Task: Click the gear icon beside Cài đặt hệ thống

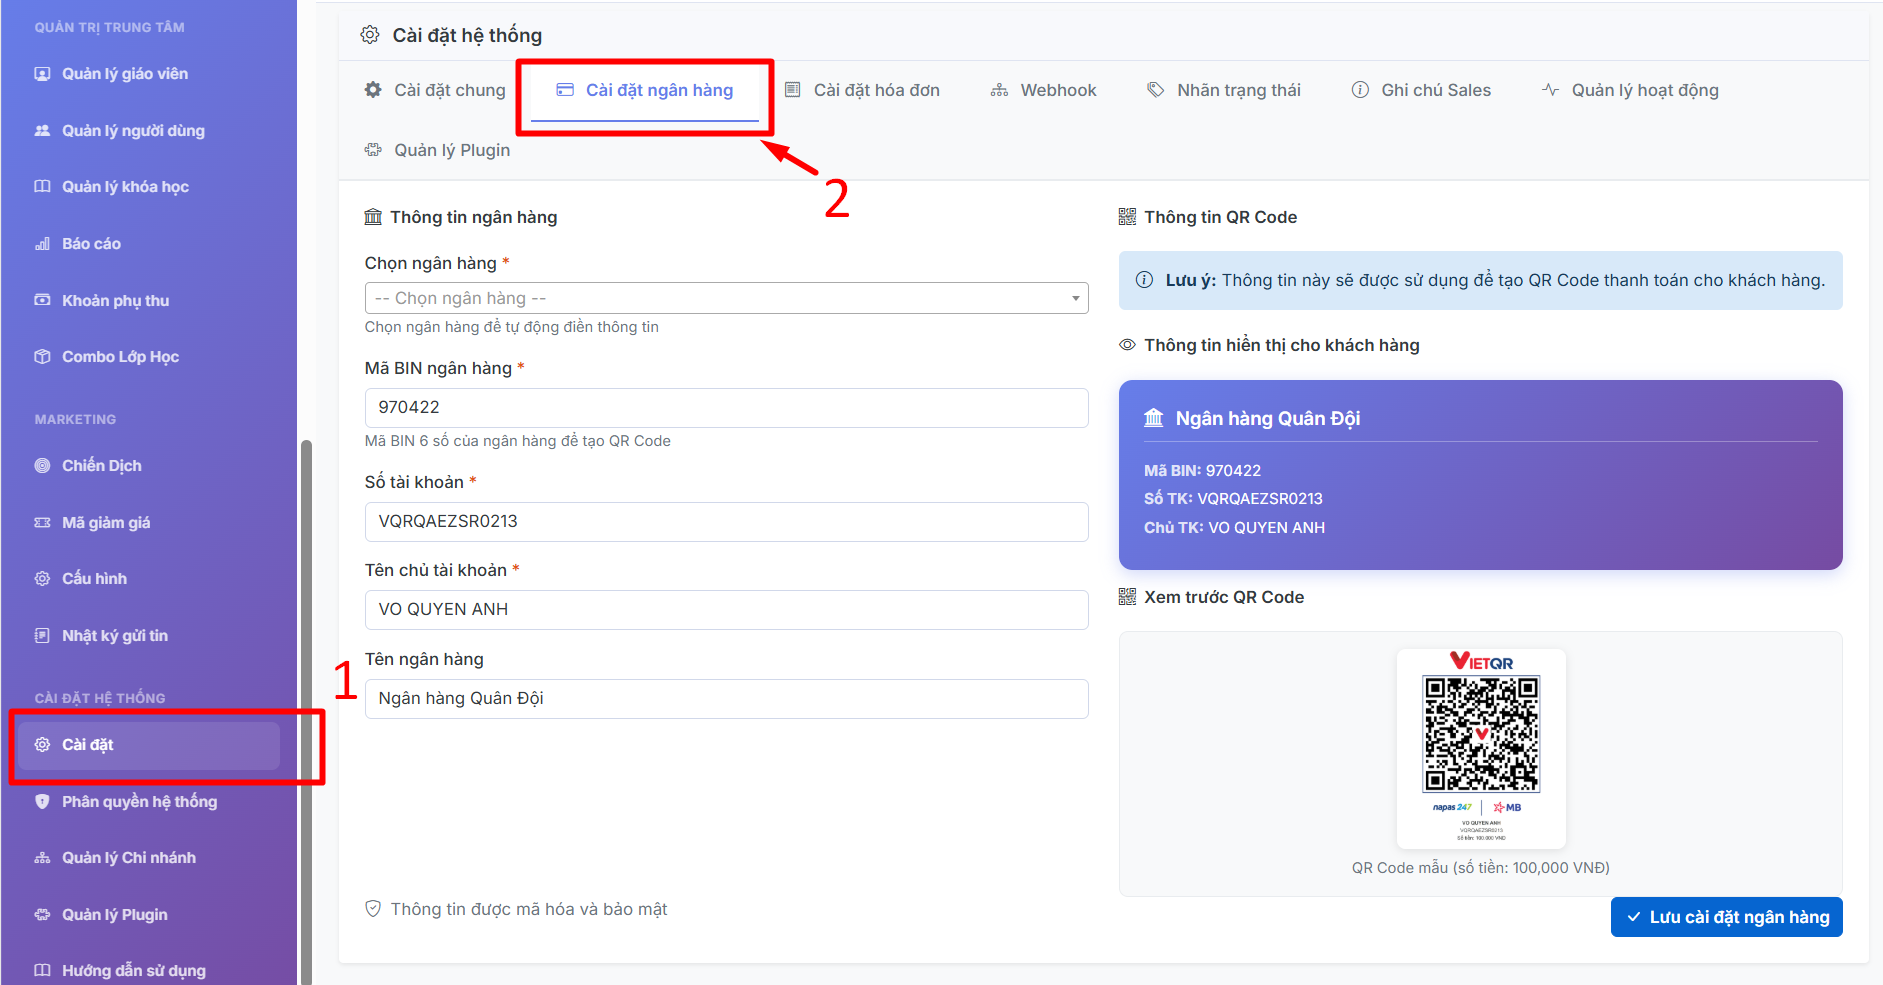Action: (x=370, y=35)
